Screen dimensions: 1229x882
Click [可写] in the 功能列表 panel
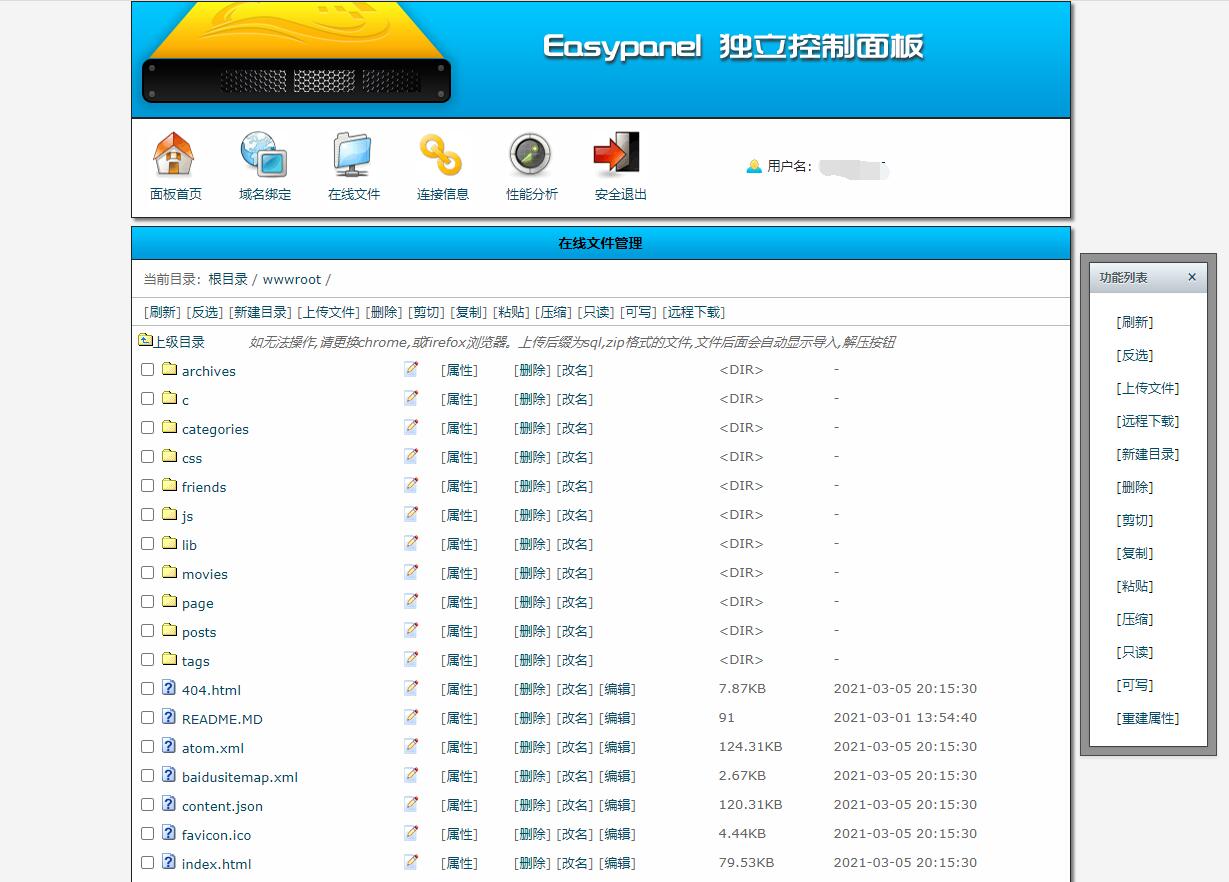[1135, 685]
